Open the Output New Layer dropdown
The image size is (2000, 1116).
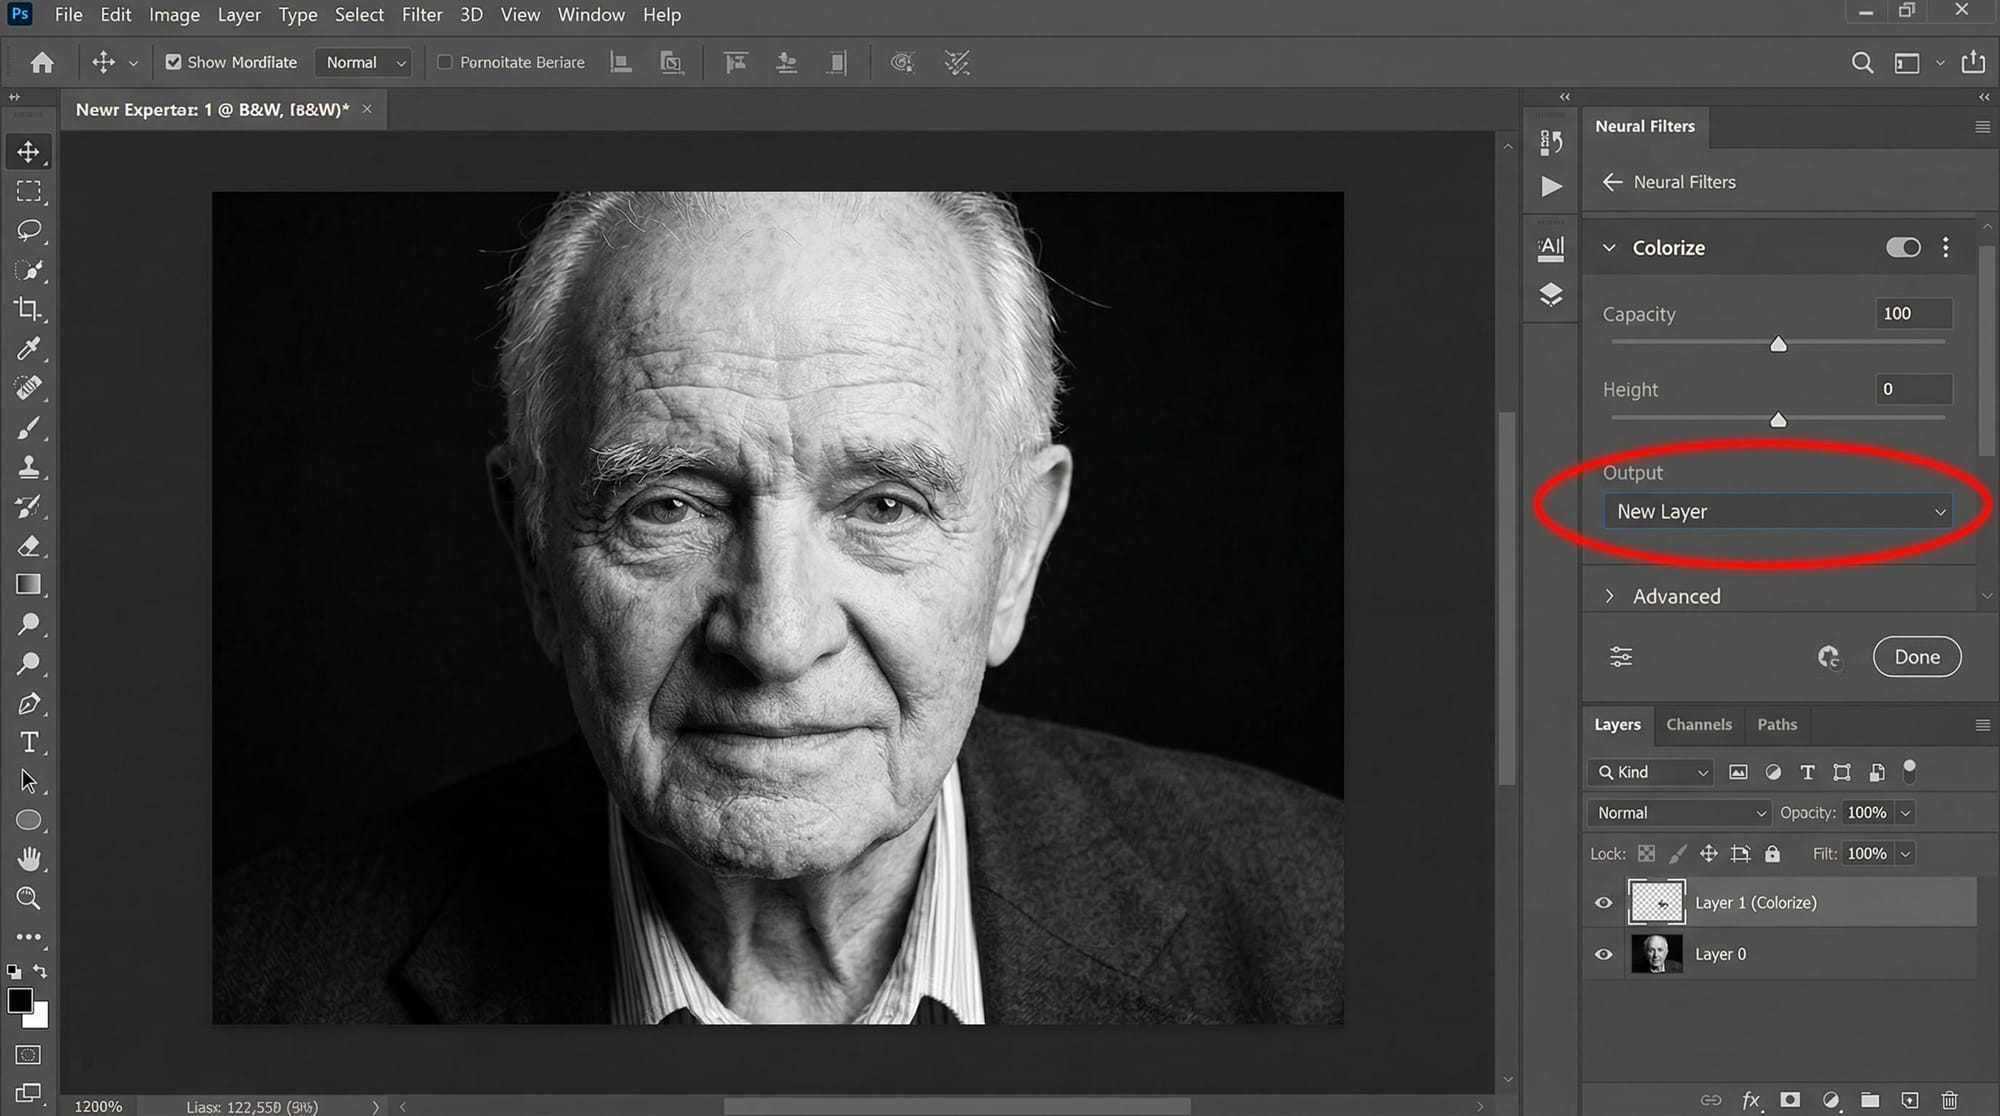click(x=1777, y=511)
